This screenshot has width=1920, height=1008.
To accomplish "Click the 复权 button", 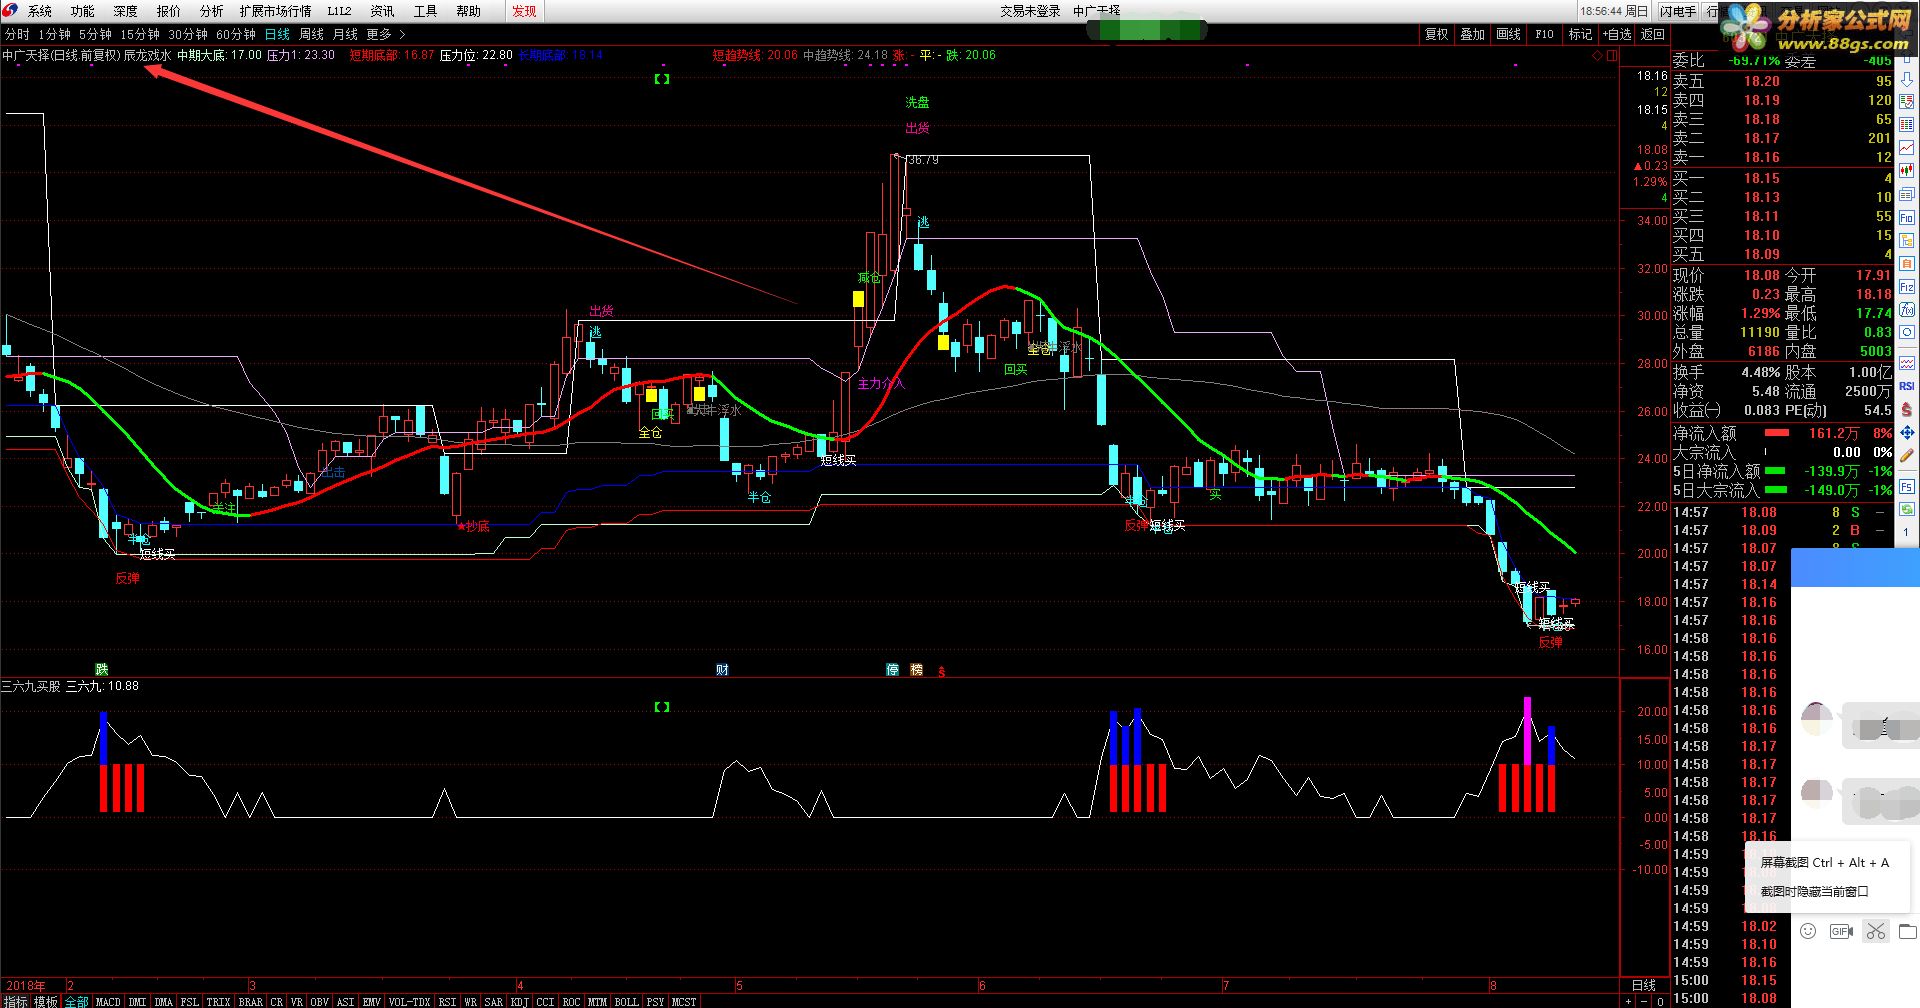I will tap(1437, 34).
